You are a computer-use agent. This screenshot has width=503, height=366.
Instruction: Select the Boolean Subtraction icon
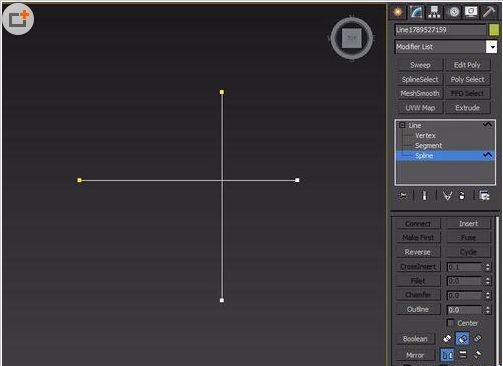[462, 339]
